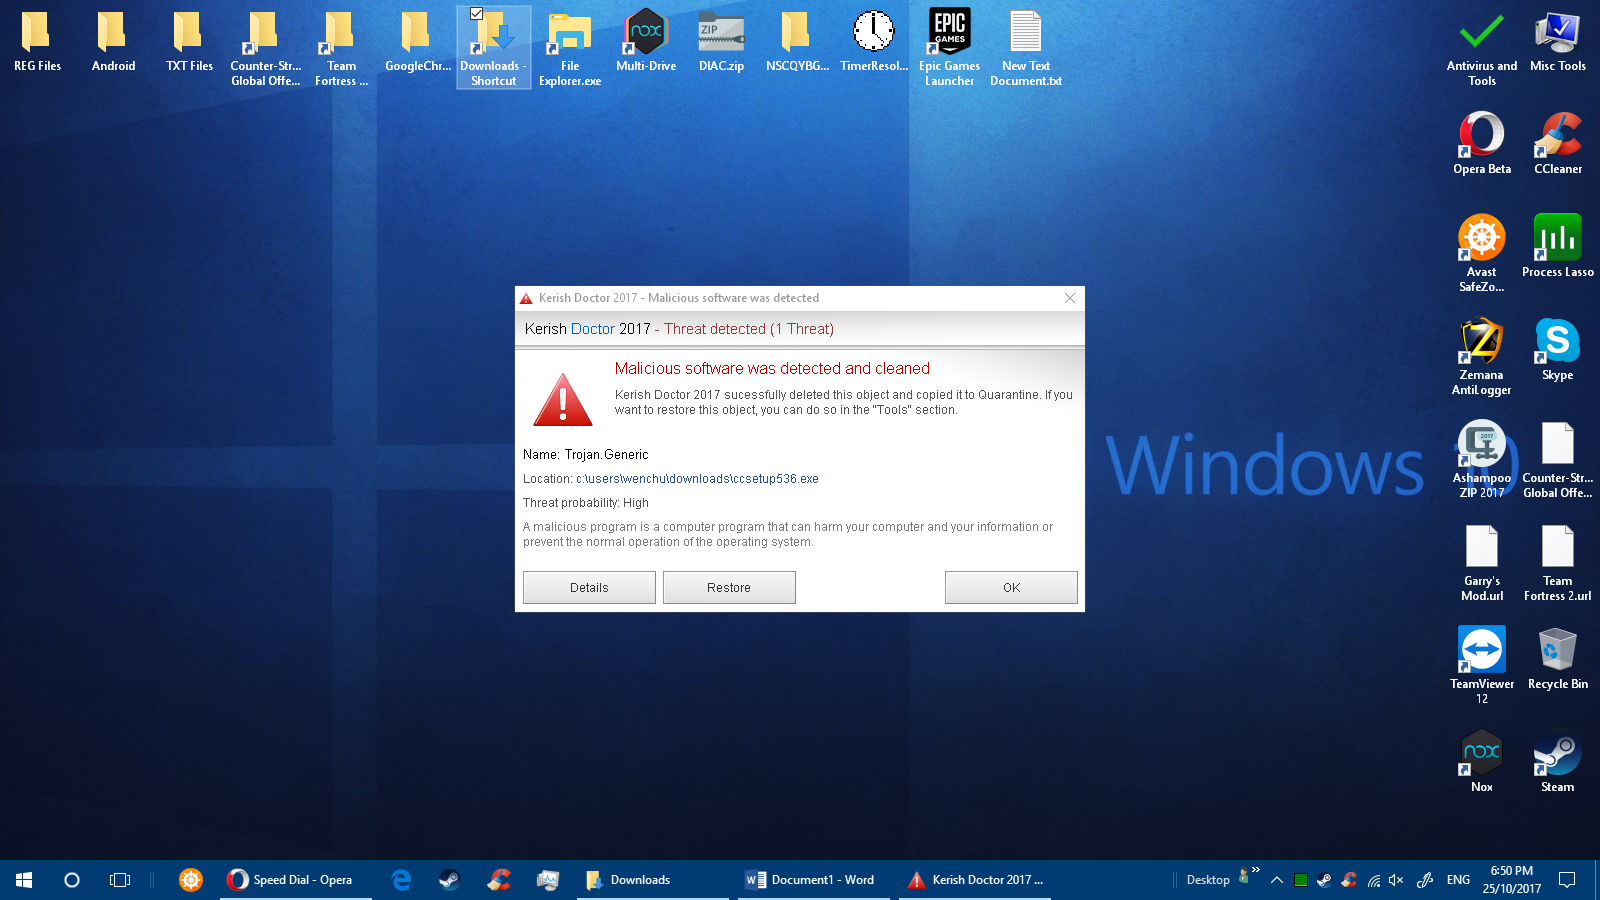Image resolution: width=1600 pixels, height=900 pixels.
Task: Open Team Fortress 2.url desktop link
Action: point(1558,562)
